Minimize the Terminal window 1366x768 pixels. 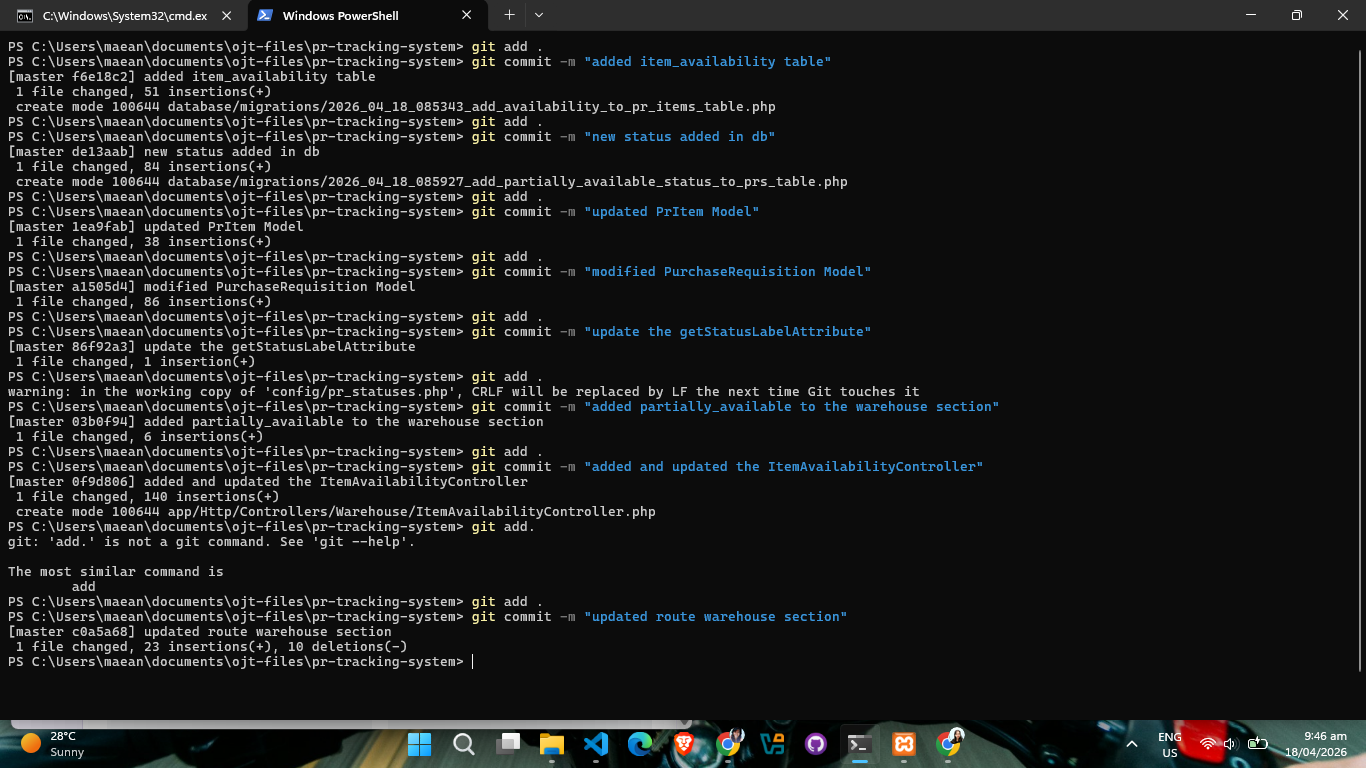[1251, 15]
